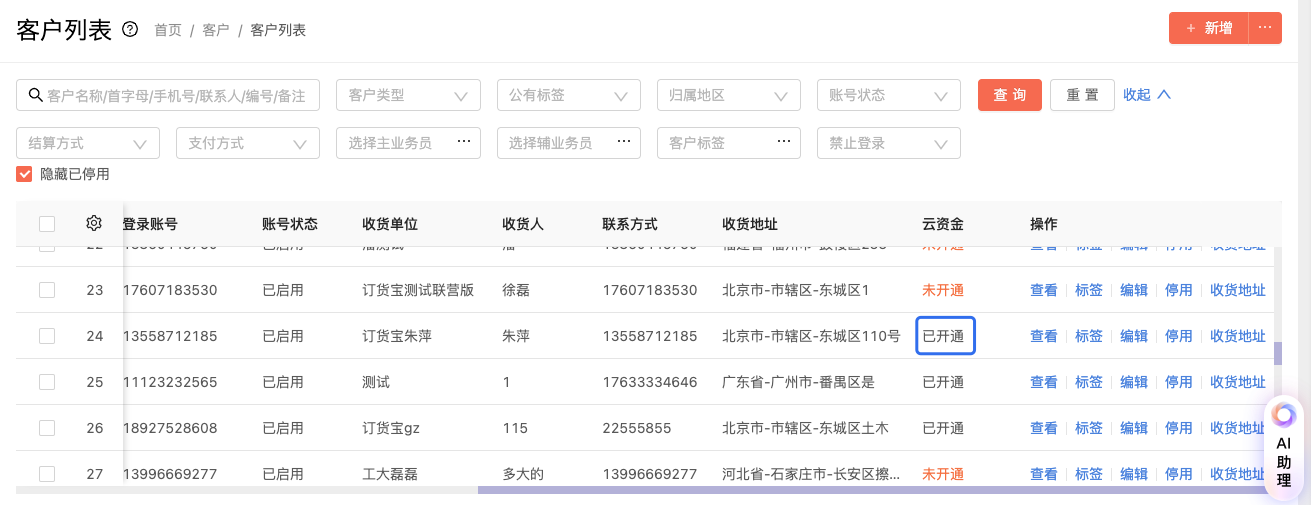The height and width of the screenshot is (505, 1311).
Task: Click the ellipsis in 选择主业务员 field
Action: pos(463,143)
